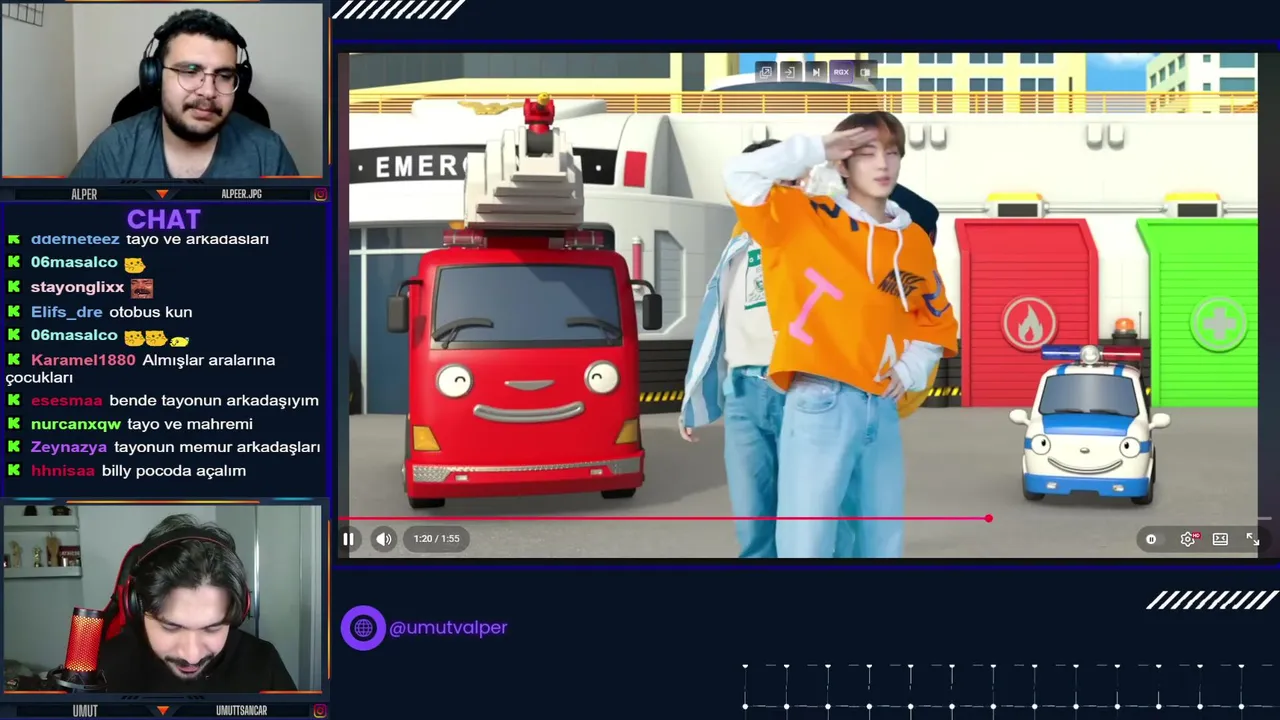Click the red video progress bar

point(664,518)
